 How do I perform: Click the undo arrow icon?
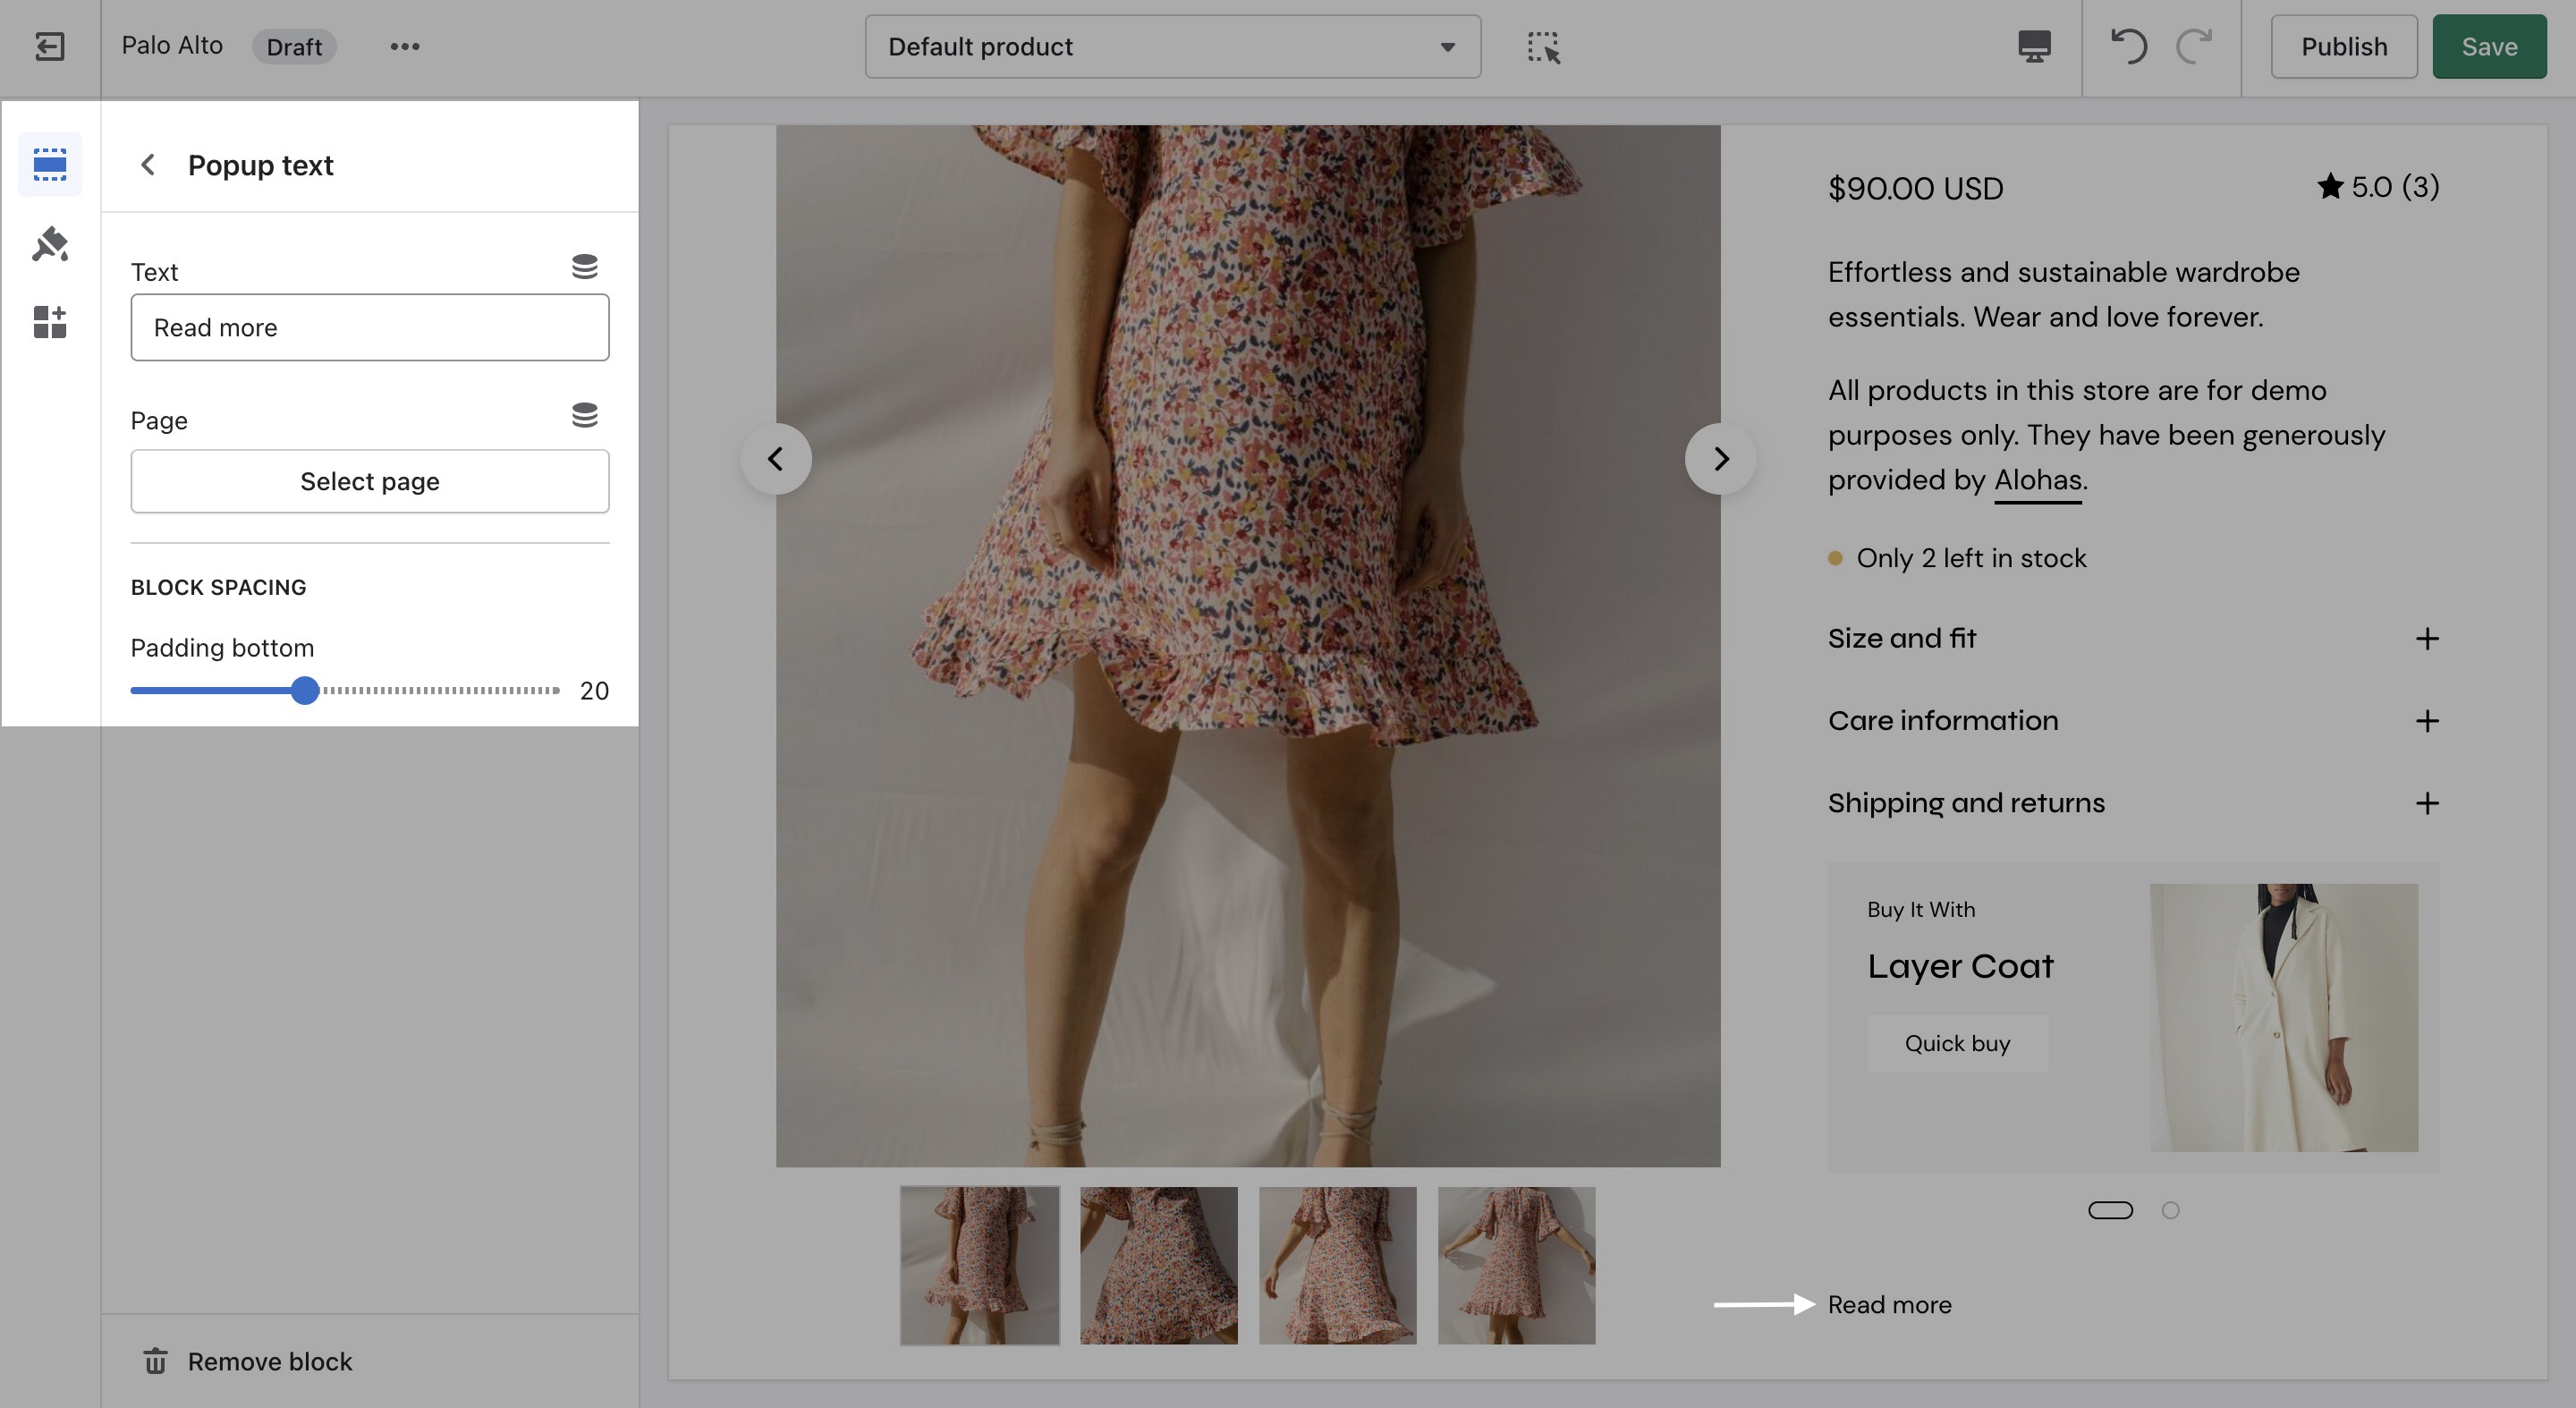2128,46
